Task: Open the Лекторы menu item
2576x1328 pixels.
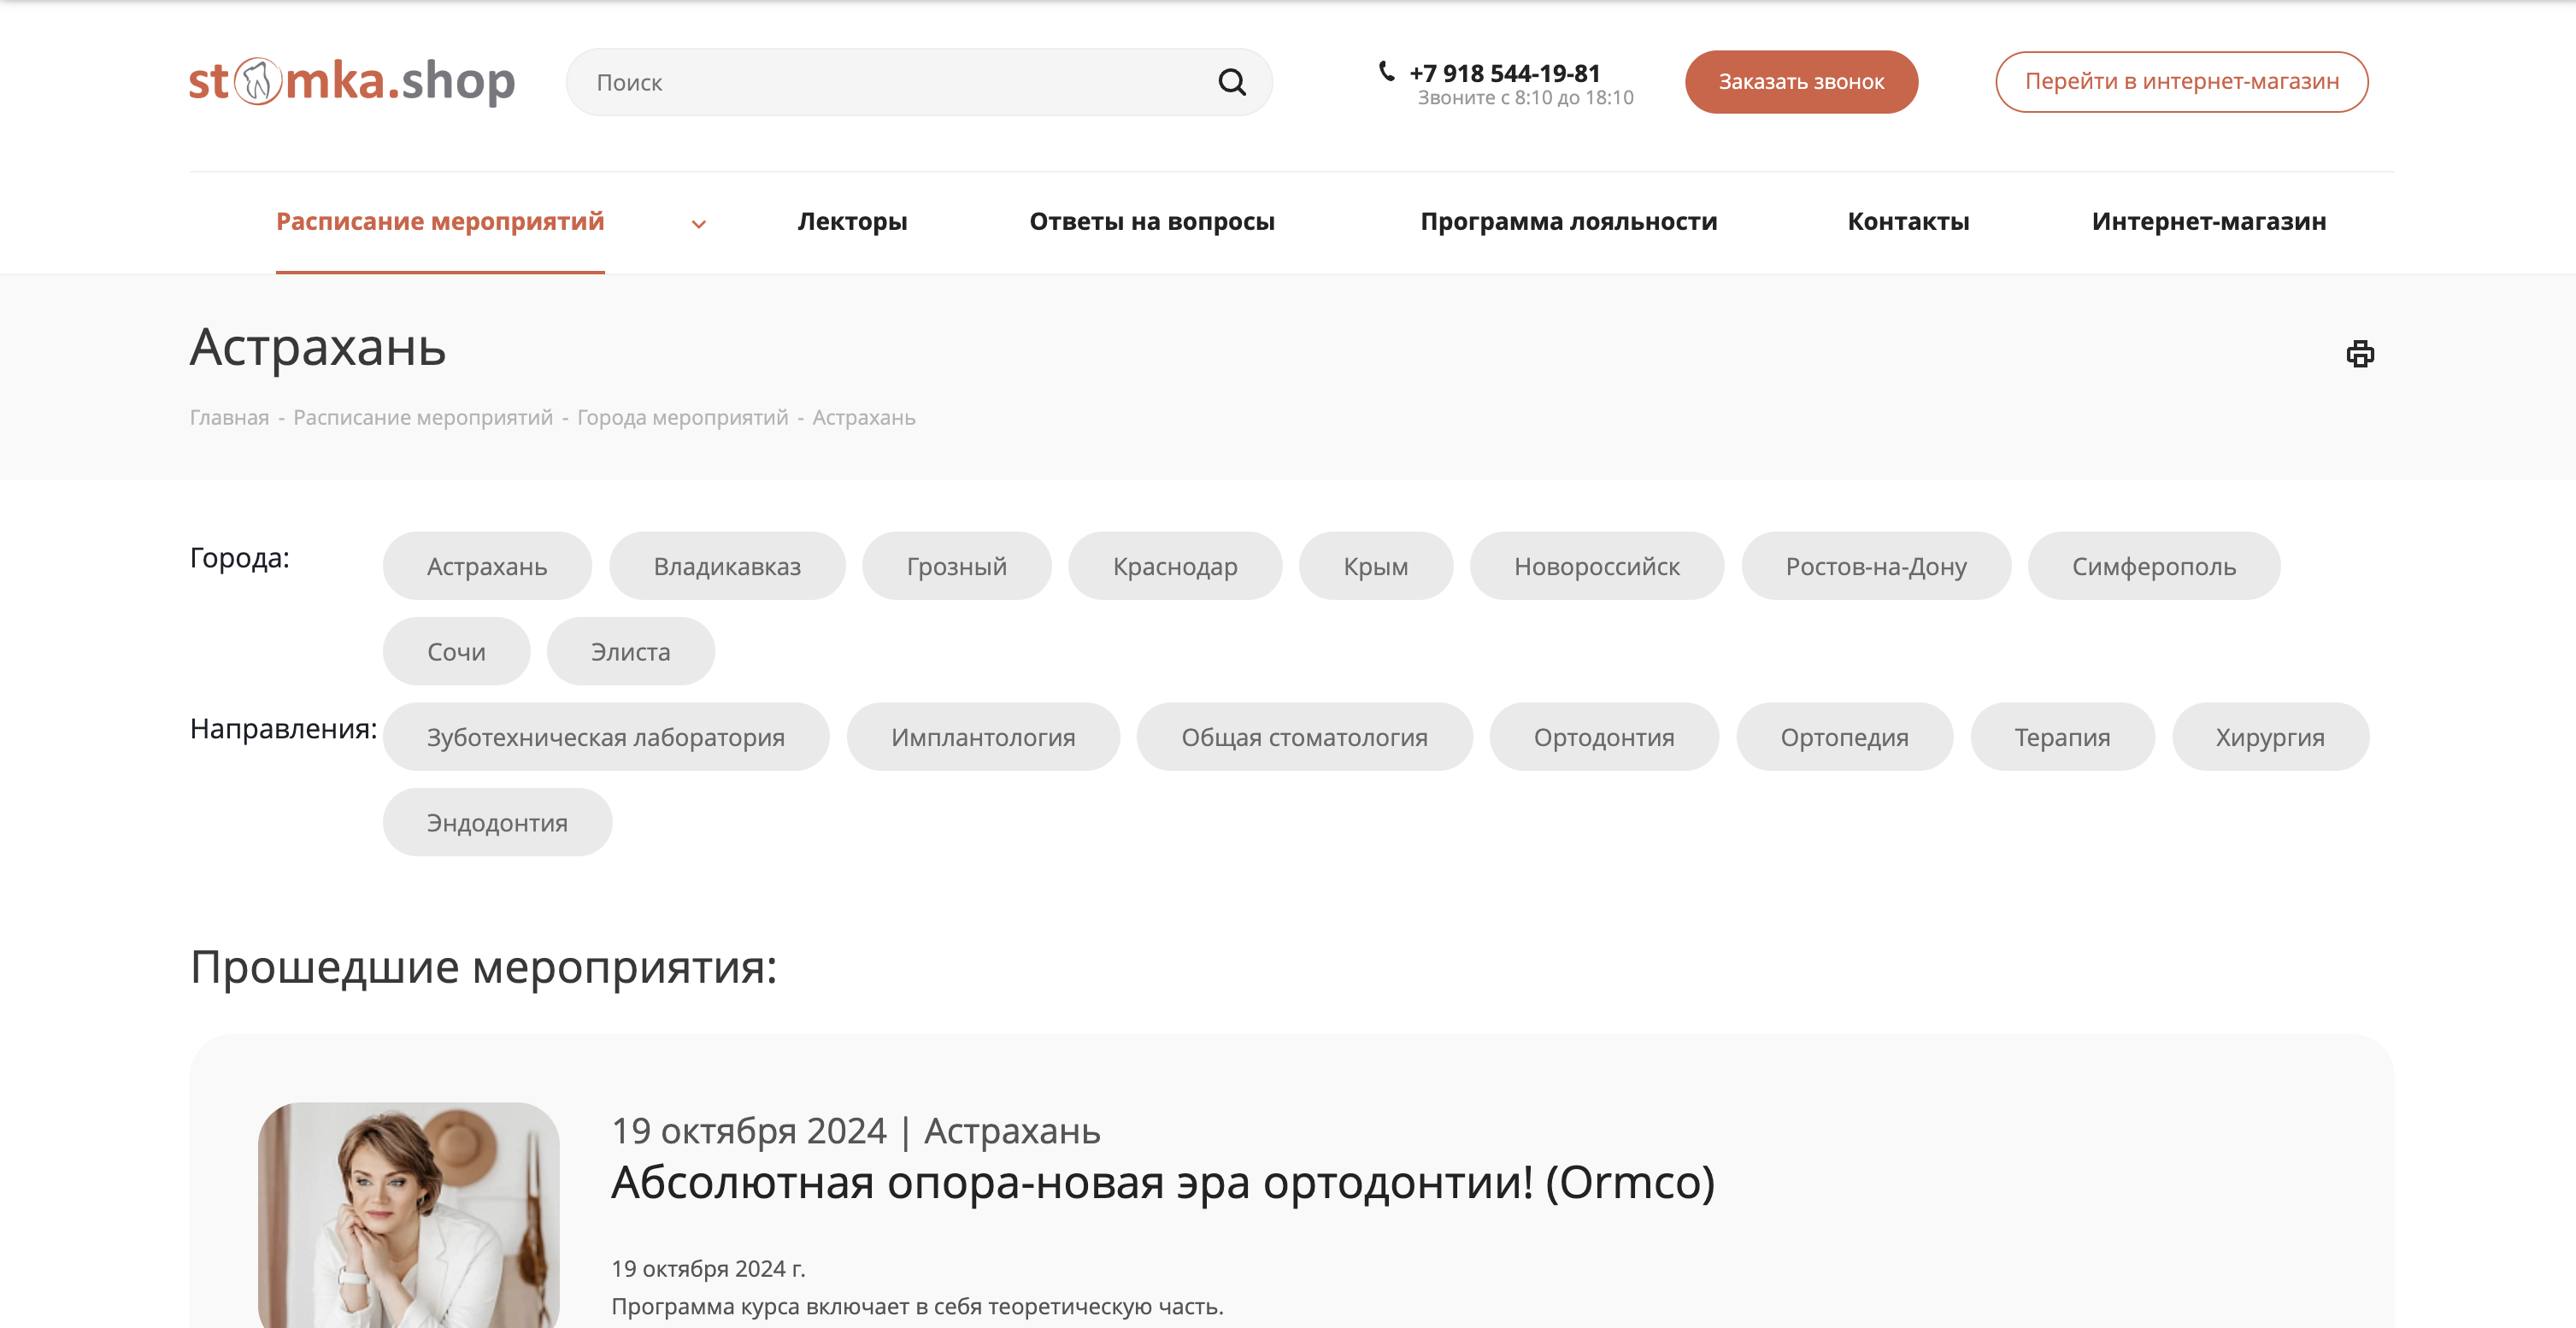Action: [852, 221]
